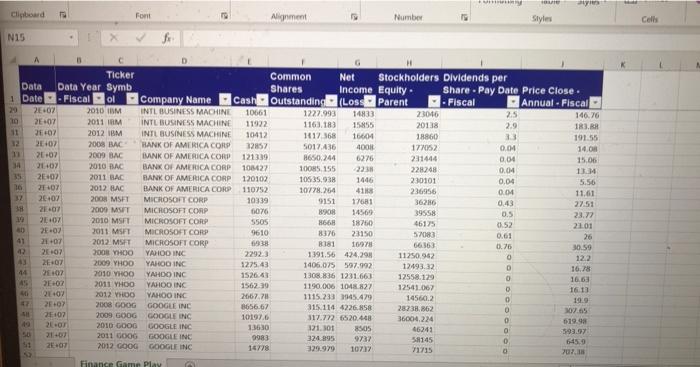Image resolution: width=700 pixels, height=367 pixels.
Task: Select column L header
Action: click(661, 66)
